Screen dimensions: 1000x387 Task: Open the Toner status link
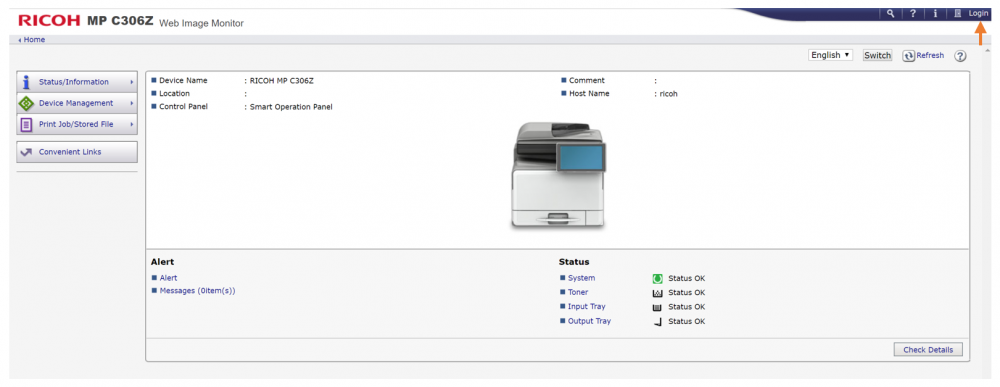click(x=578, y=293)
